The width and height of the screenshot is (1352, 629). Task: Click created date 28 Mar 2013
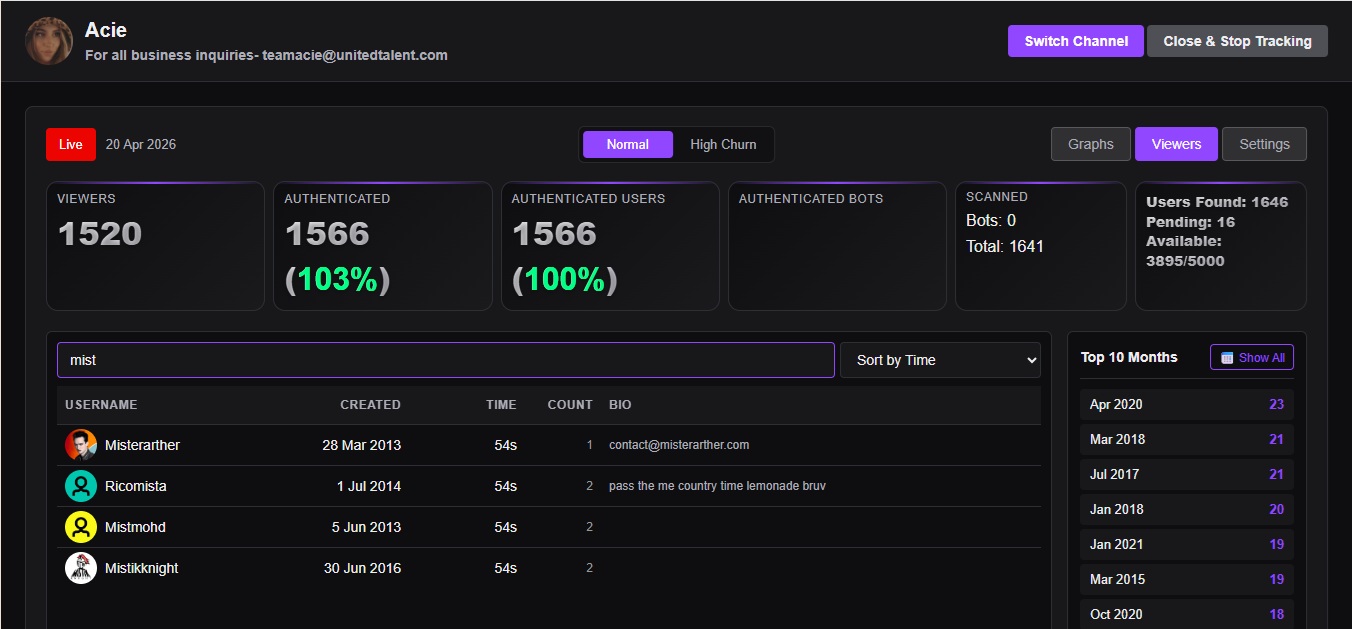pos(361,445)
